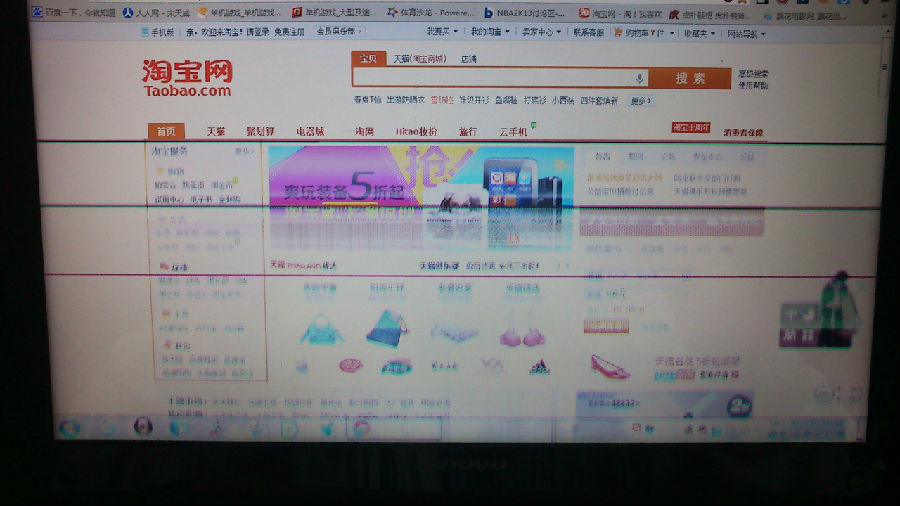Click the teal handbag product image
The image size is (900, 506).
coord(321,330)
